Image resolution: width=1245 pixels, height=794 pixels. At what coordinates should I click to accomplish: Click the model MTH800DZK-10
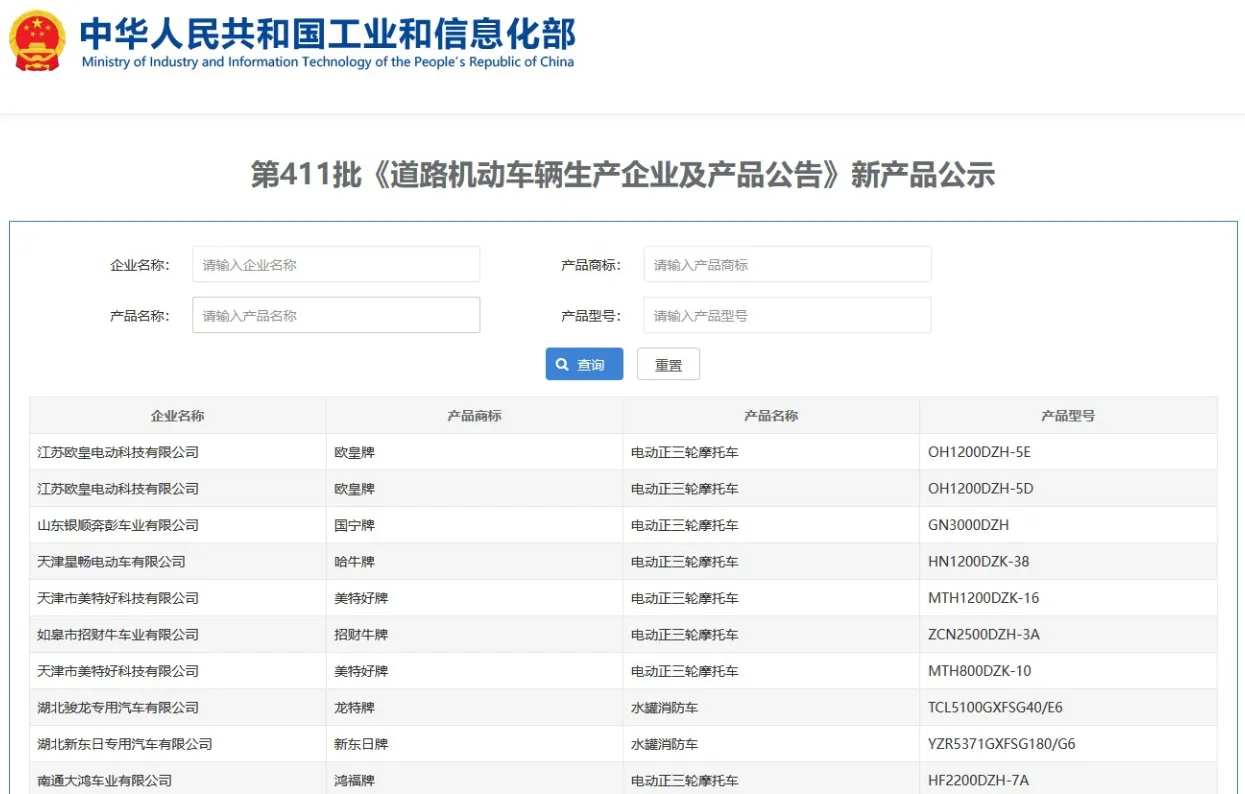[979, 671]
